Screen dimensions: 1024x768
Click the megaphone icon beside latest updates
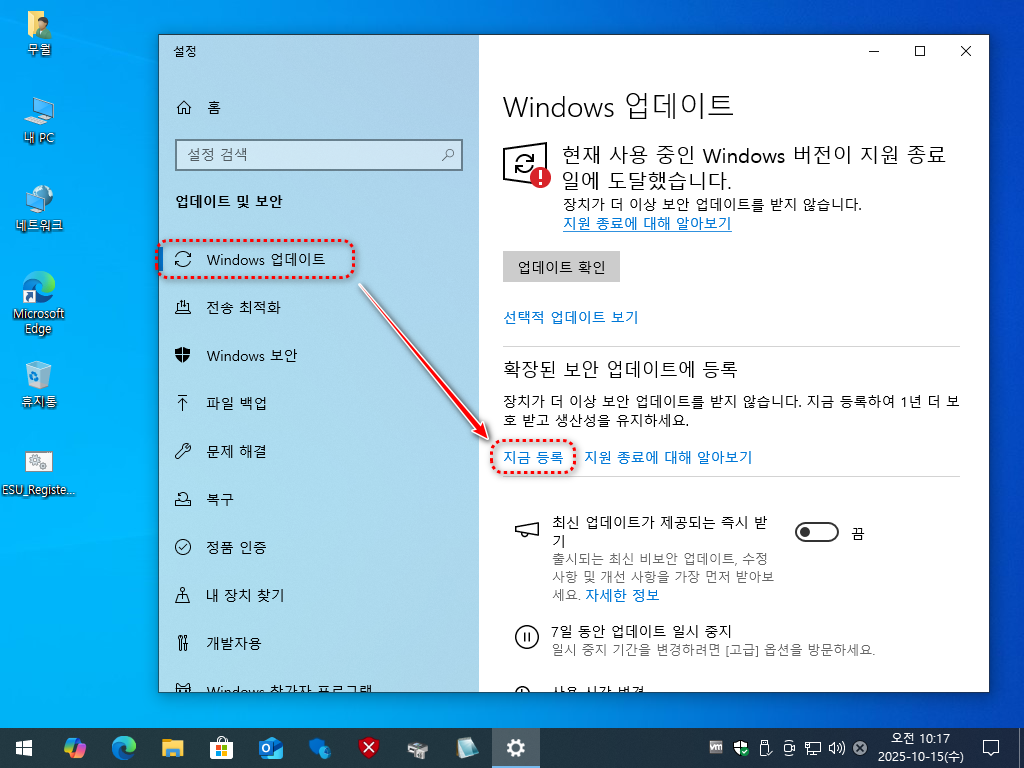coord(527,530)
